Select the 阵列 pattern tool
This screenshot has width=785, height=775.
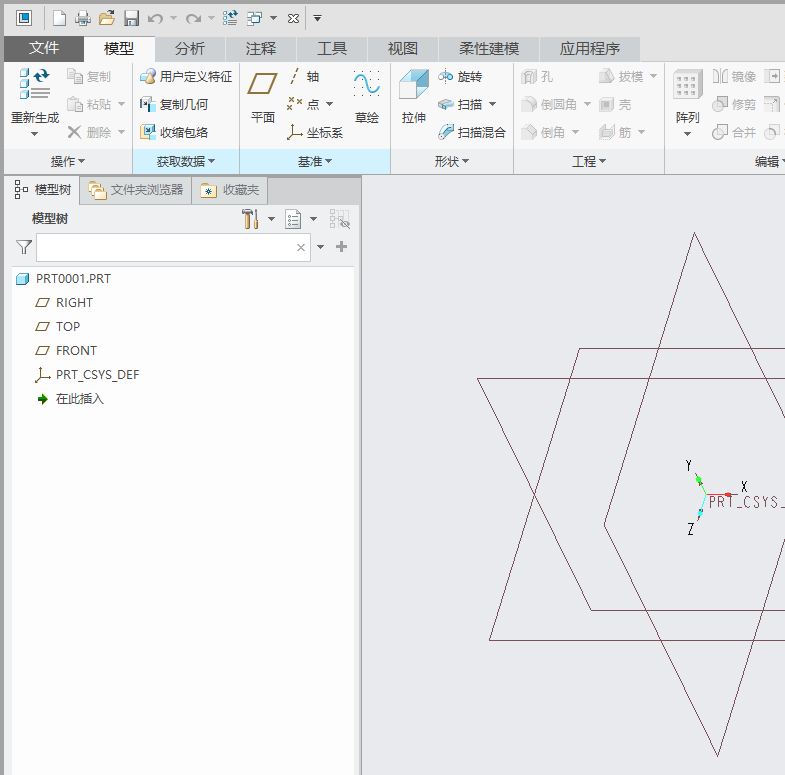[x=687, y=96]
